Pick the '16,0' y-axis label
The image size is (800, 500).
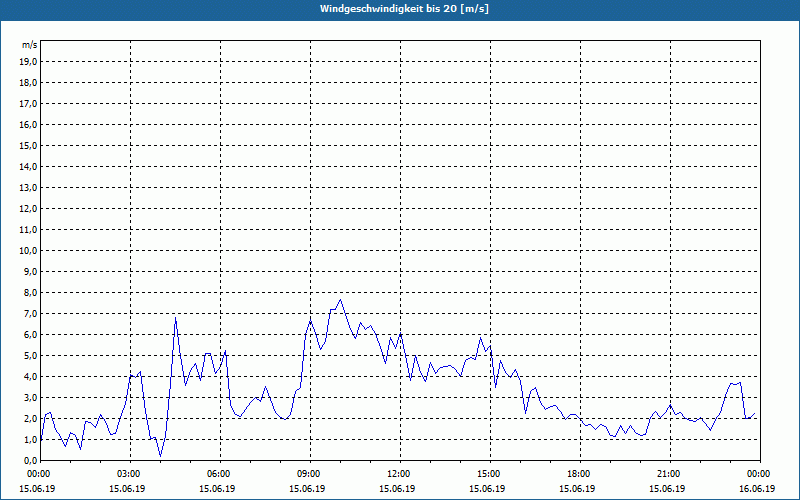point(28,124)
